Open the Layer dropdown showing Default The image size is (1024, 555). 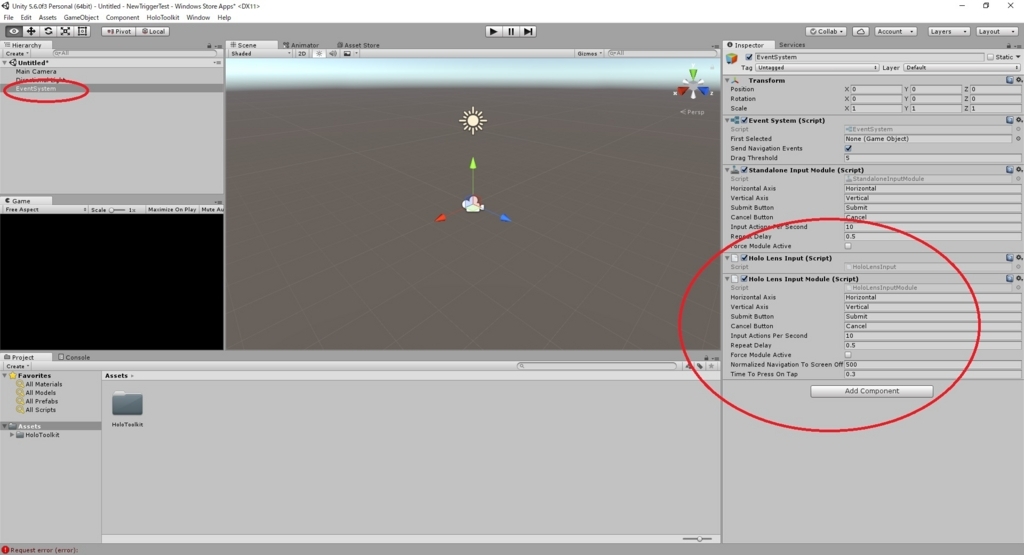(x=961, y=68)
